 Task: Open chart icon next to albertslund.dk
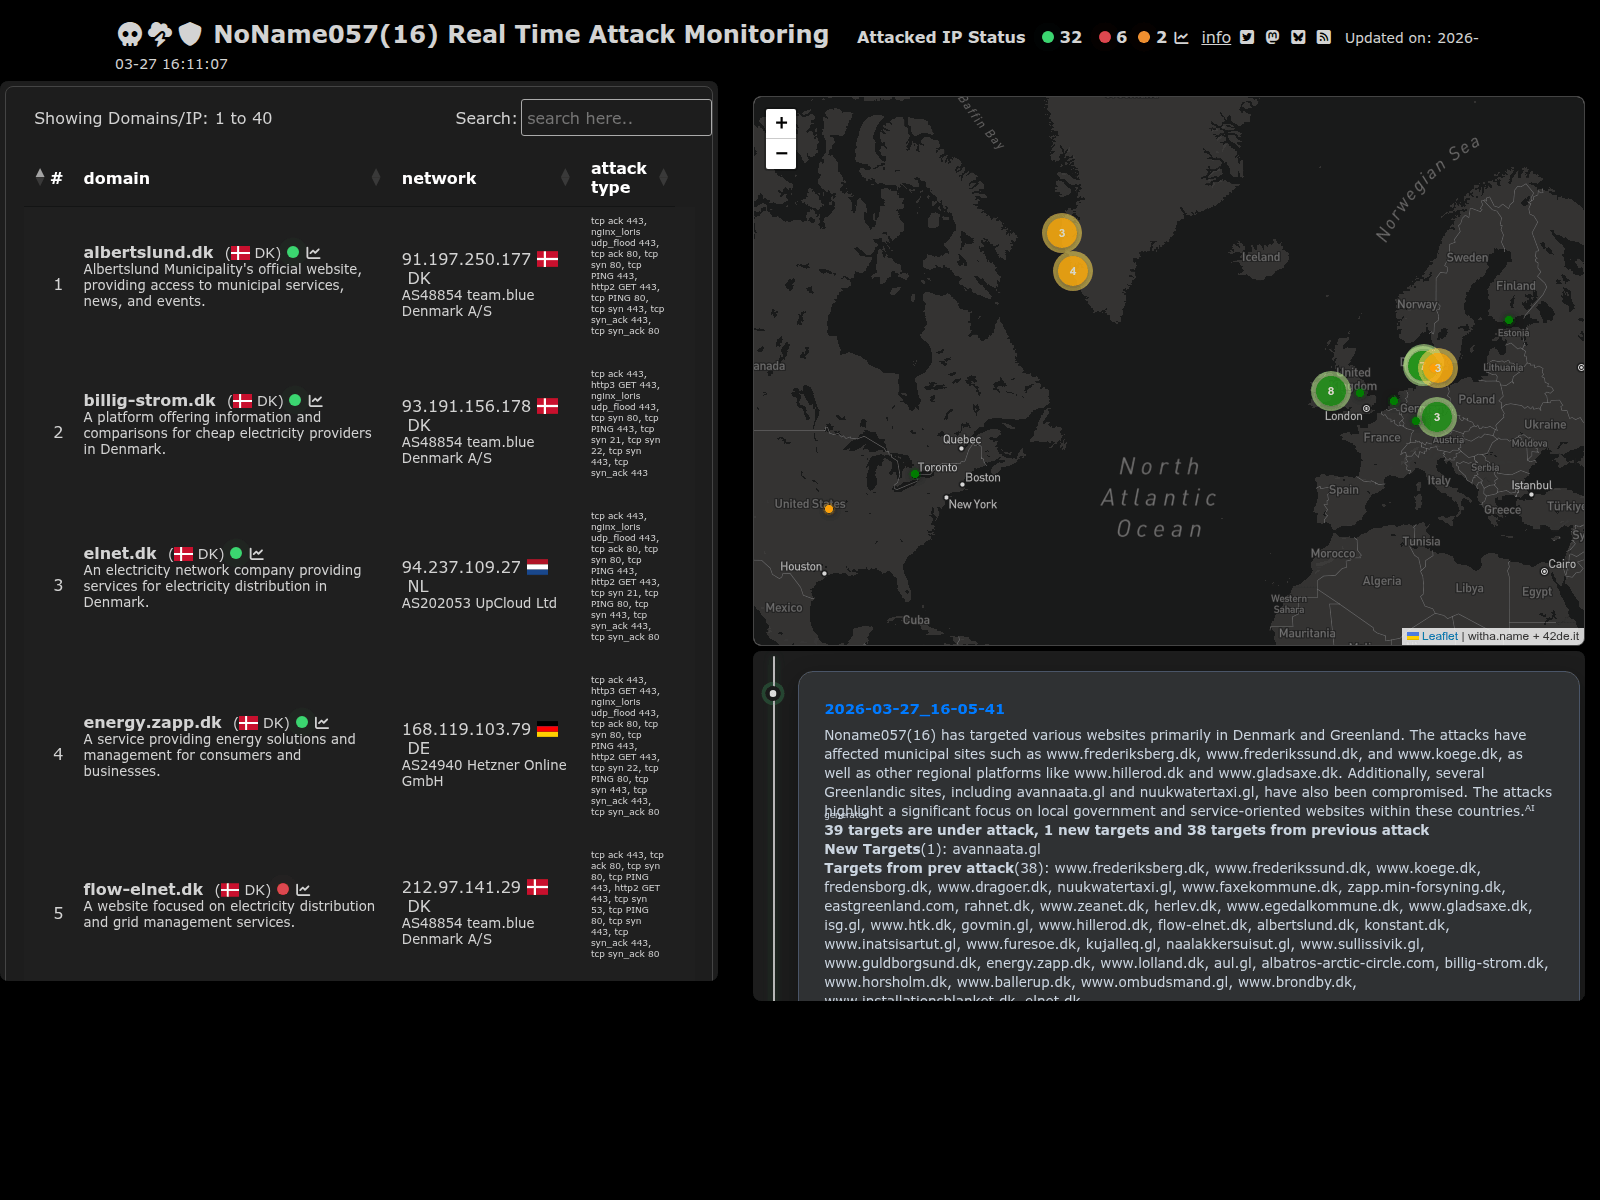pyautogui.click(x=313, y=253)
